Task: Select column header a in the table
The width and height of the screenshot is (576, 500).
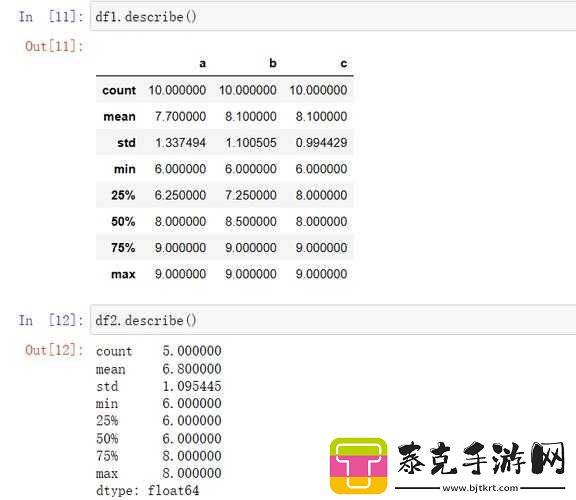Action: 202,63
